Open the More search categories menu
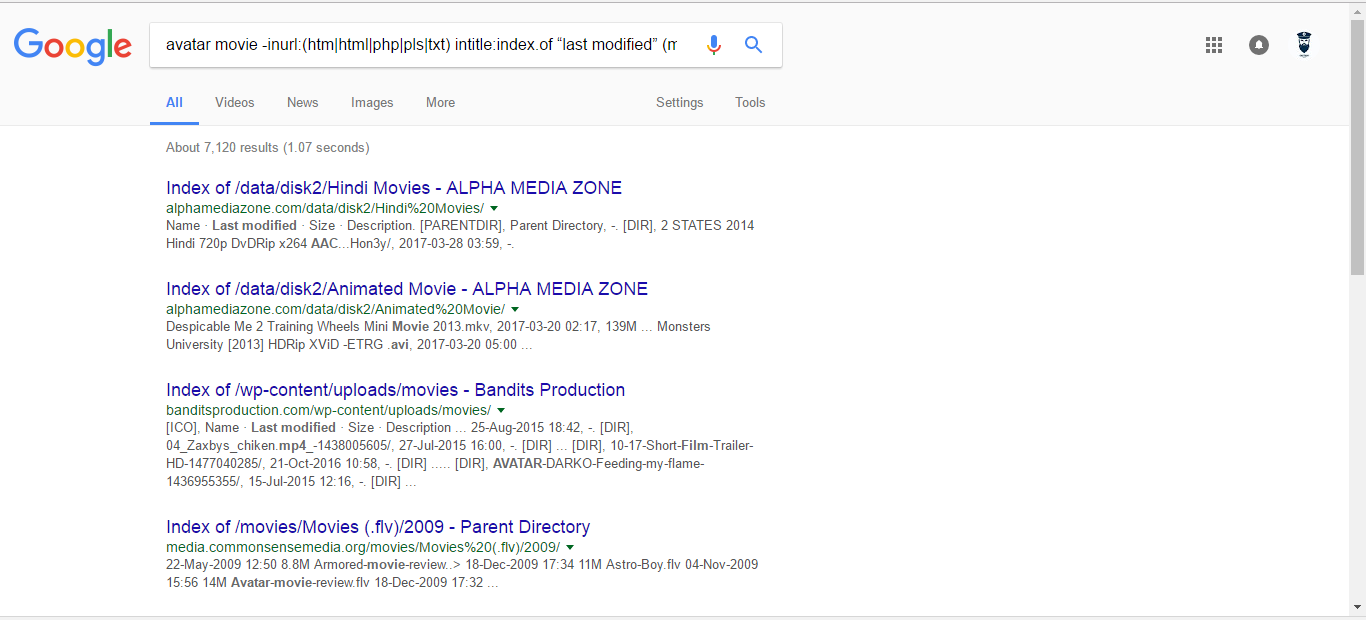The height and width of the screenshot is (620, 1366). click(440, 102)
